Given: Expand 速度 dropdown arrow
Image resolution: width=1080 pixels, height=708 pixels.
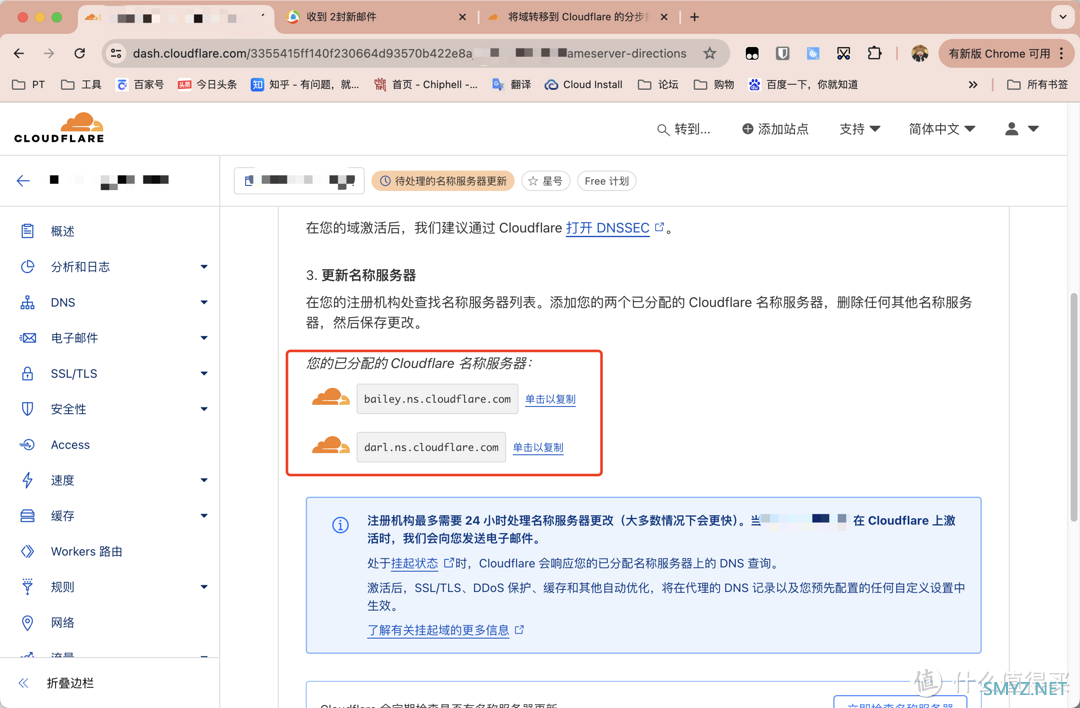Looking at the screenshot, I should tap(204, 481).
